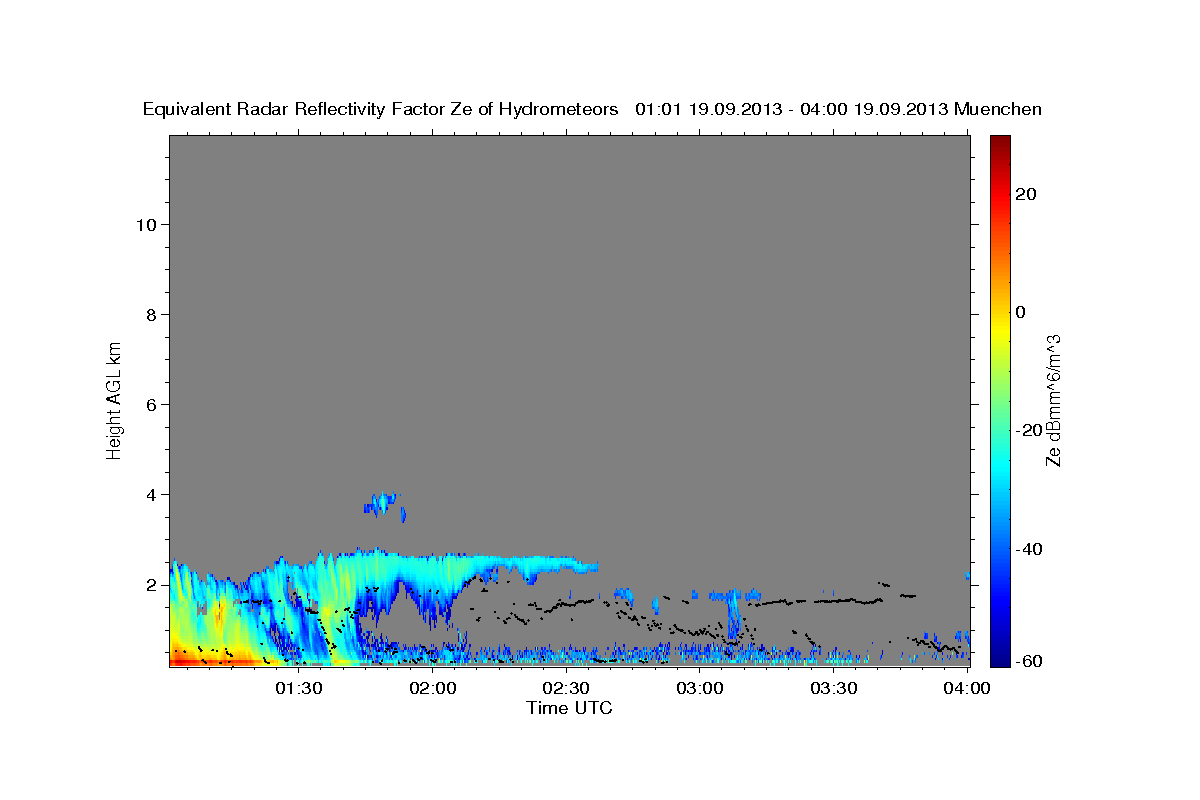Image resolution: width=1200 pixels, height=800 pixels.
Task: Click the date range text '01:01 19.09.2013 - 04:00 19.09.2013'
Action: pyautogui.click(x=792, y=109)
